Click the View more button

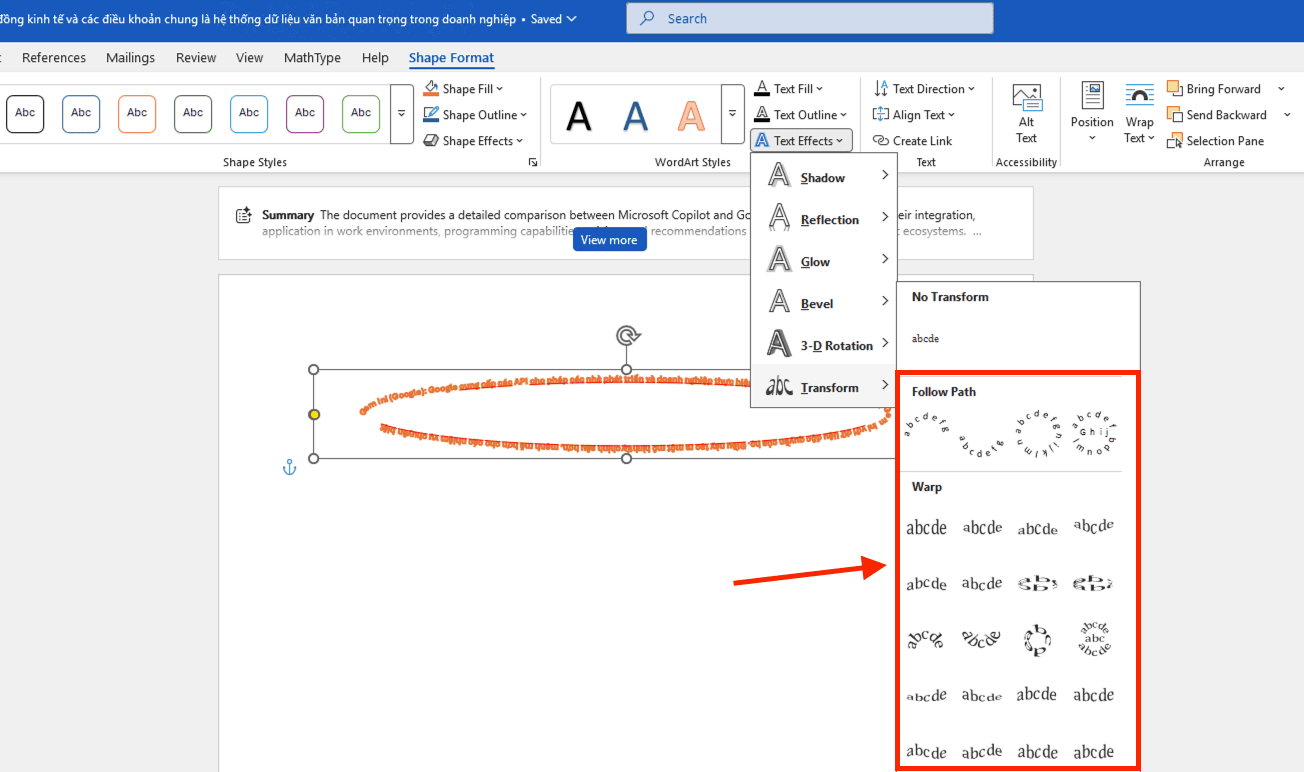tap(609, 240)
